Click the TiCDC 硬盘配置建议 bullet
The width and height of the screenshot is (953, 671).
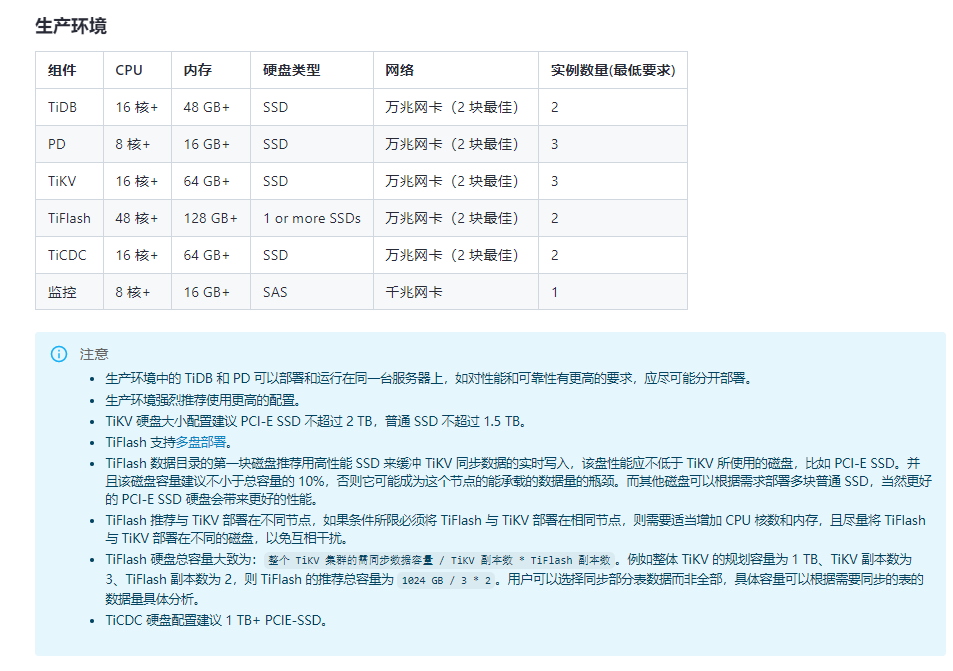tap(216, 621)
